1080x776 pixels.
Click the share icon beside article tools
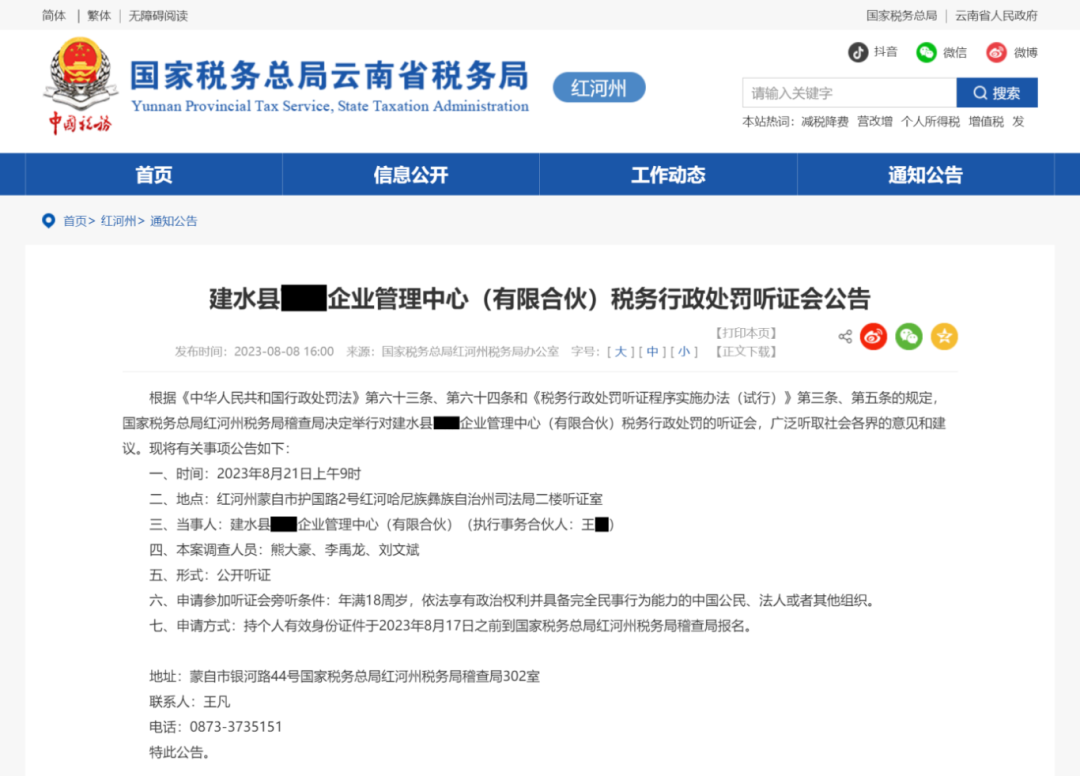(x=845, y=337)
